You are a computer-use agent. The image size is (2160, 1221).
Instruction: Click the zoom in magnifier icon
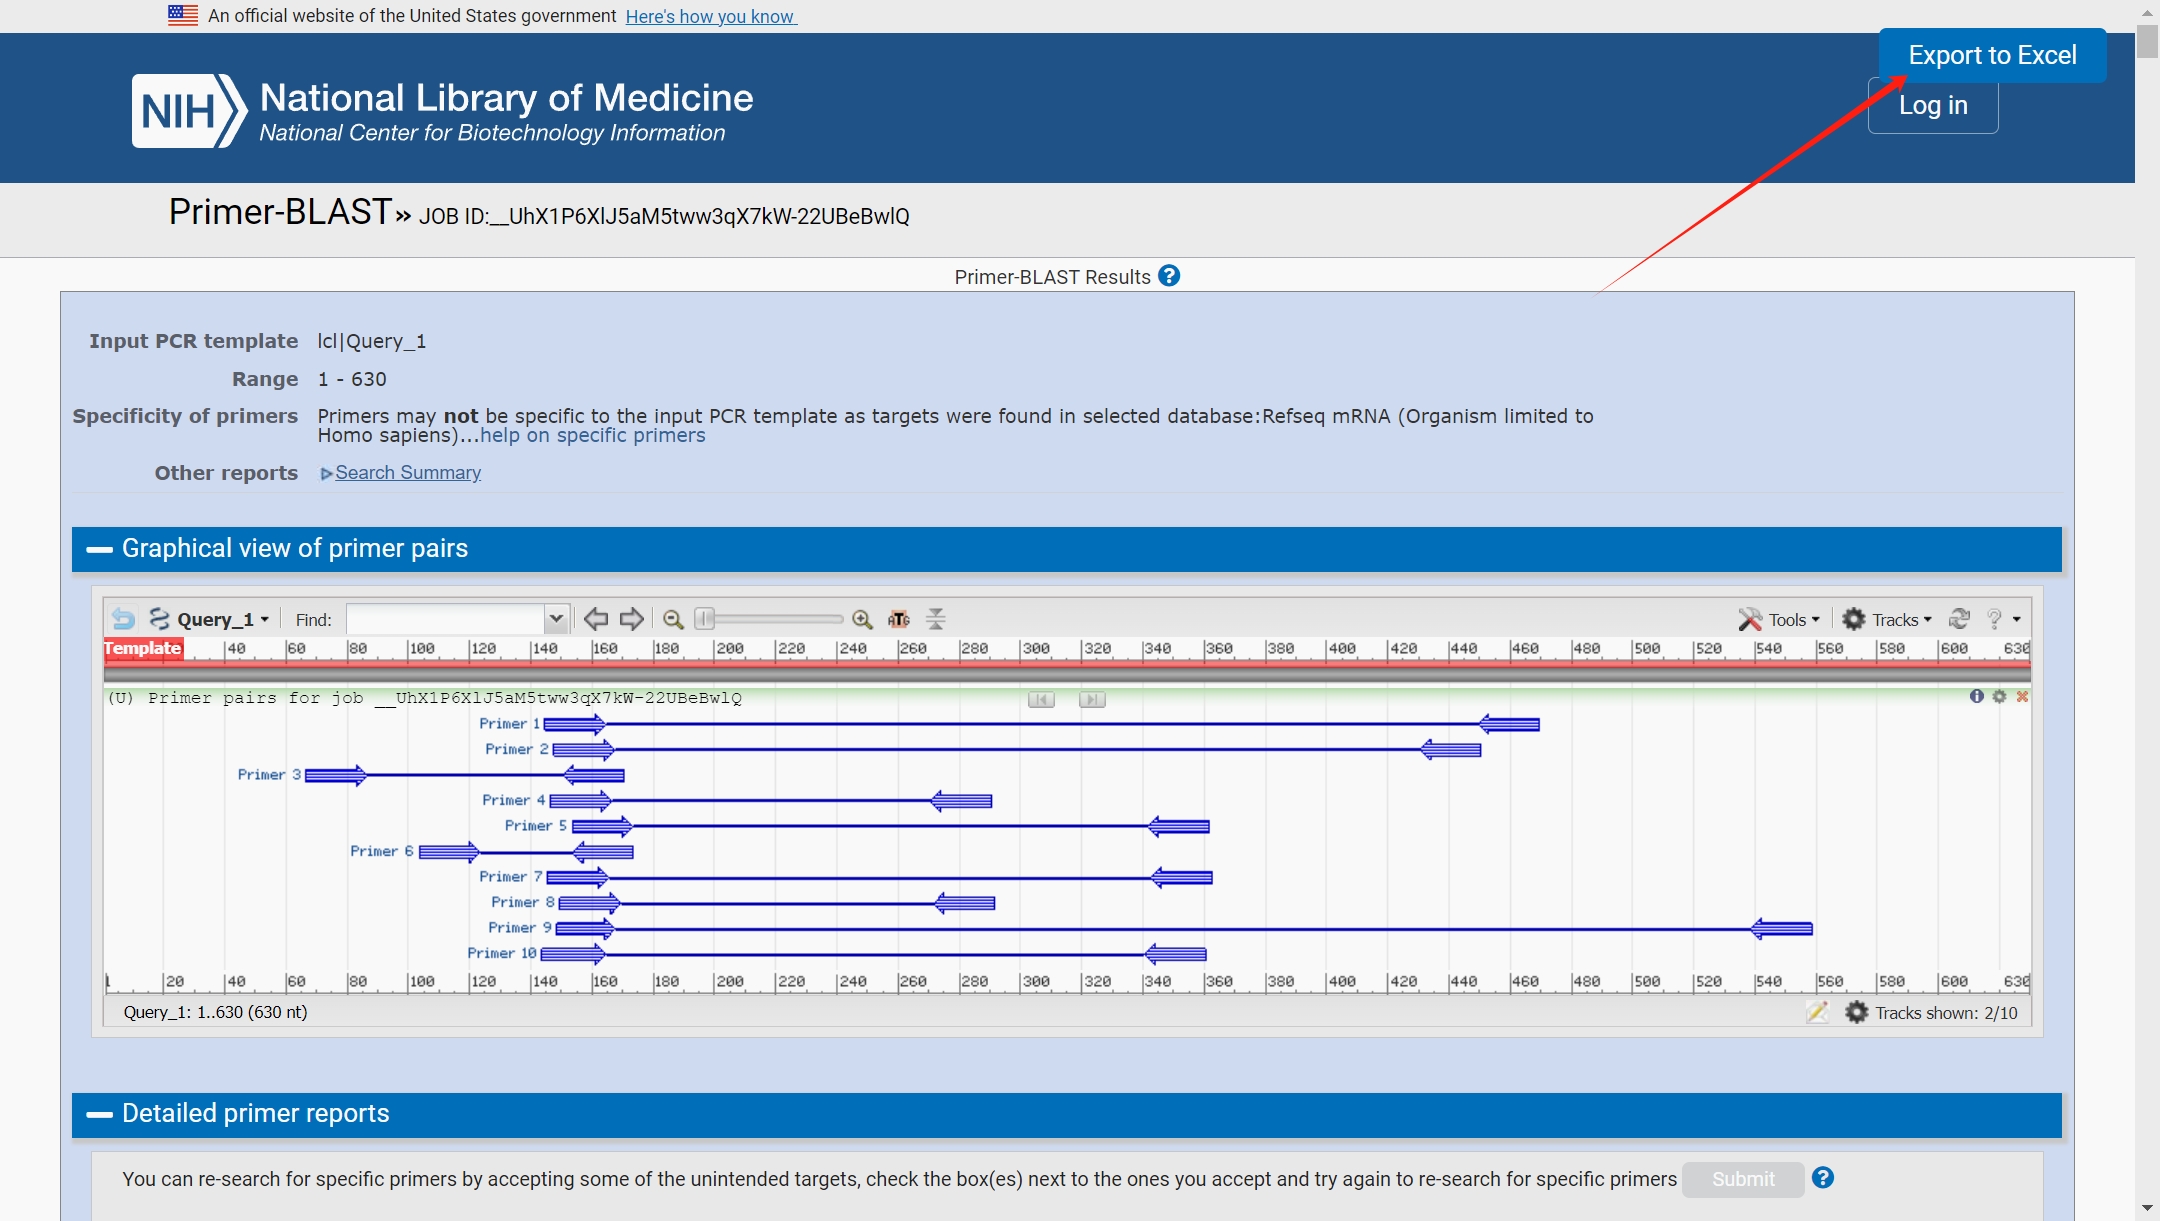862,619
